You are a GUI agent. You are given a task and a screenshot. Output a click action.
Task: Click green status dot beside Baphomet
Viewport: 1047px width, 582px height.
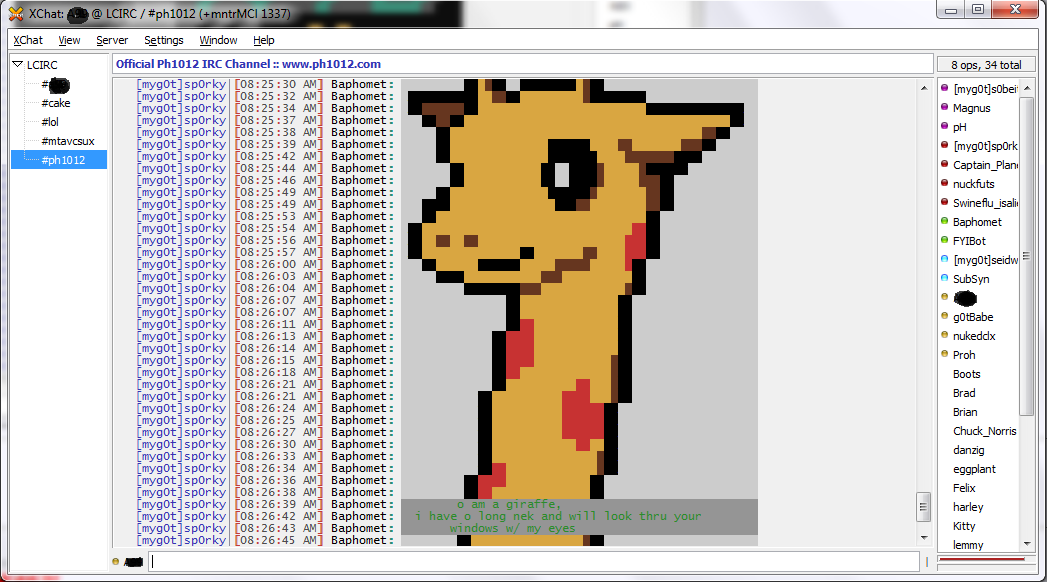click(944, 221)
